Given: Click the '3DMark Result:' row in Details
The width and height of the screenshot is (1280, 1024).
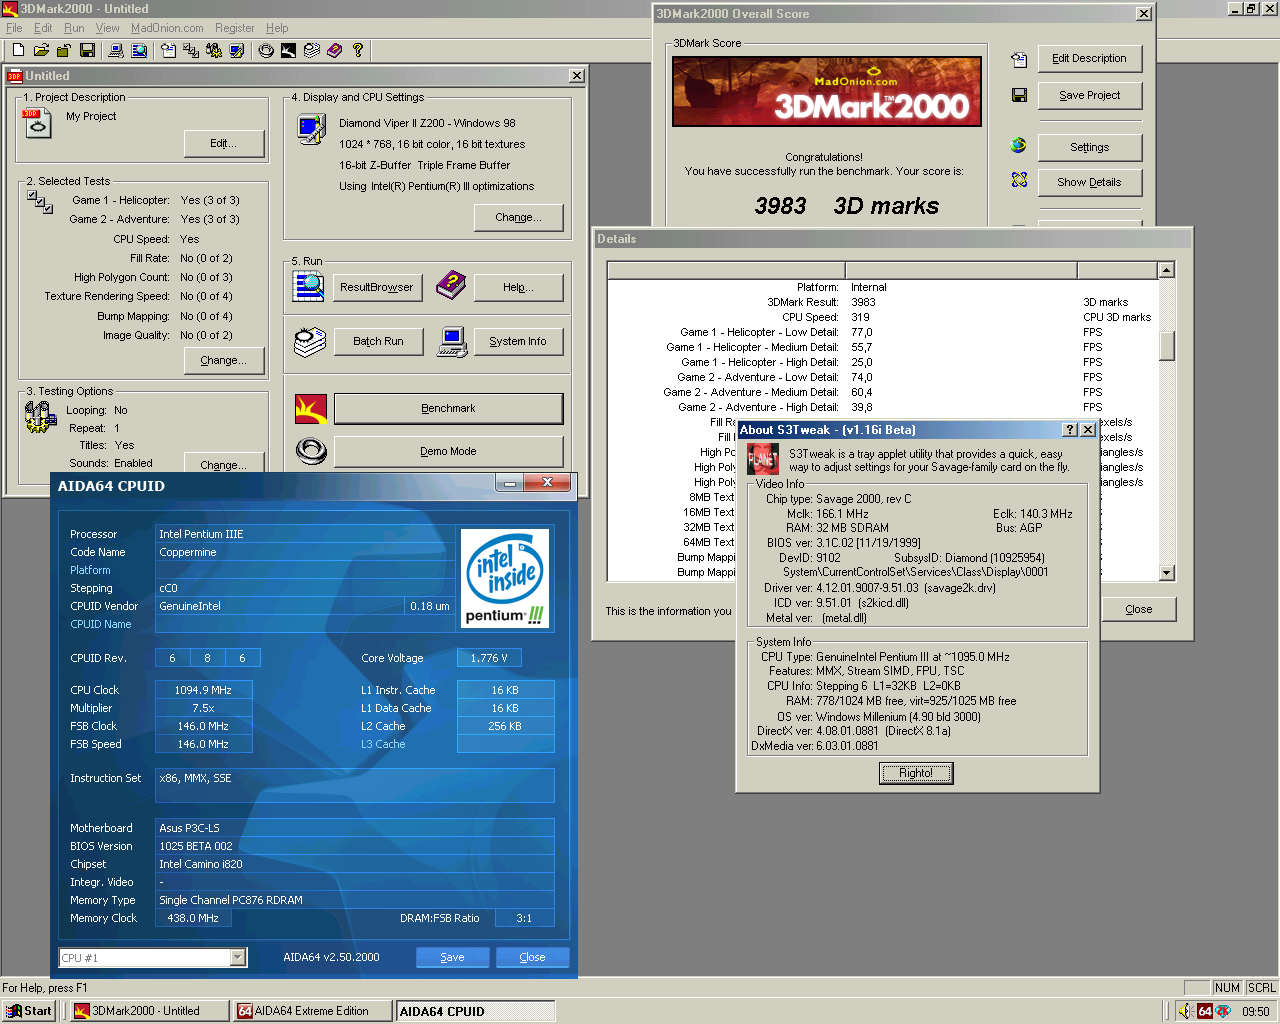Looking at the screenshot, I should pos(883,303).
